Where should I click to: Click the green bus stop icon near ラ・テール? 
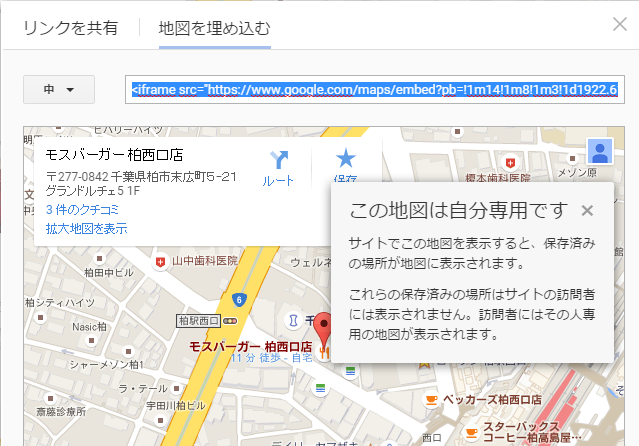[321, 388]
